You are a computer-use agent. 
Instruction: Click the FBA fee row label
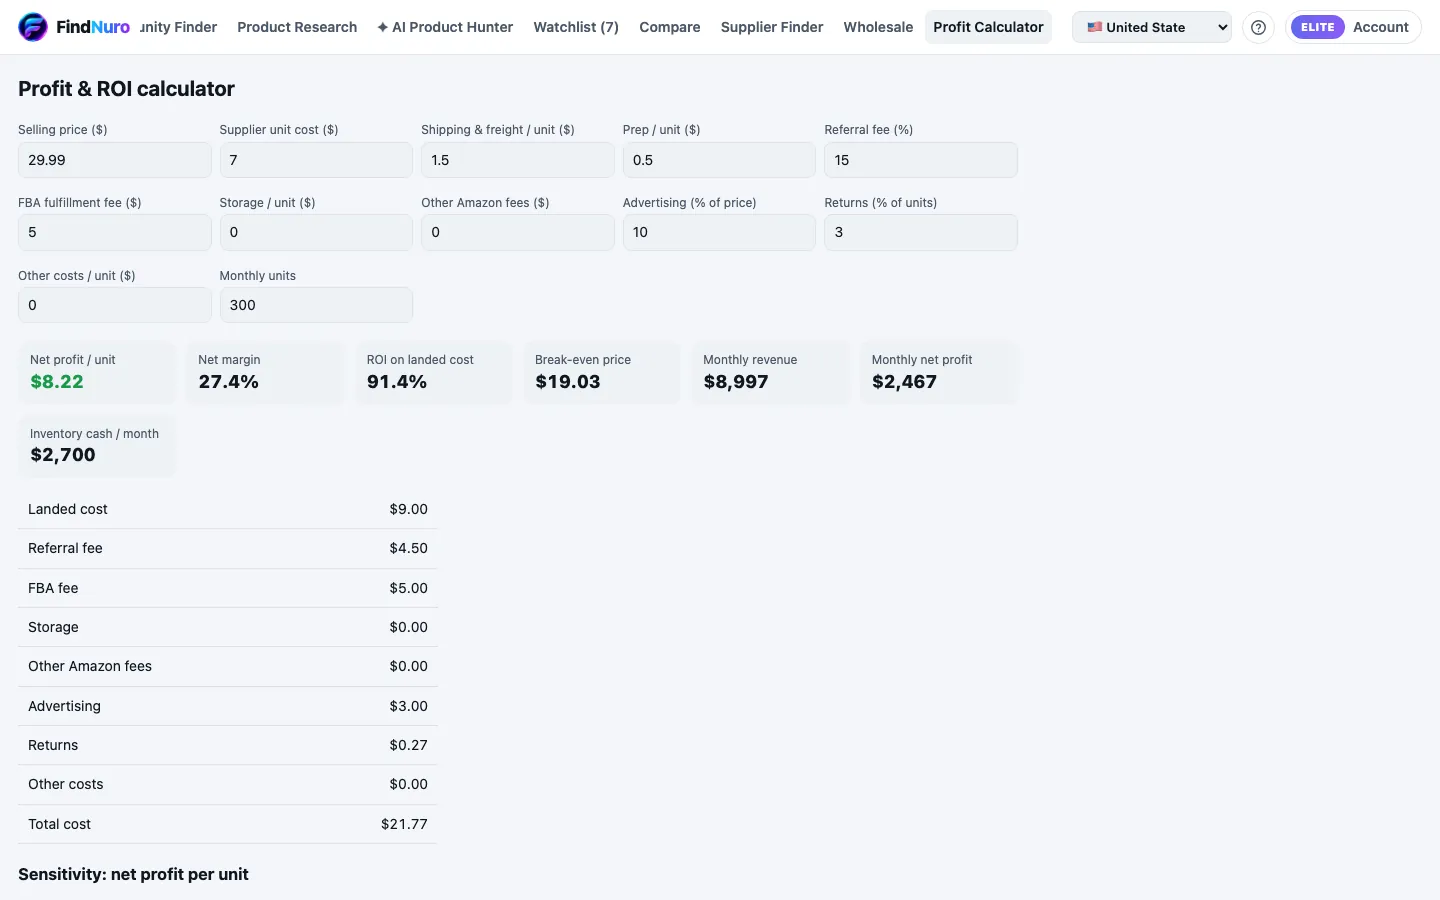click(x=53, y=588)
